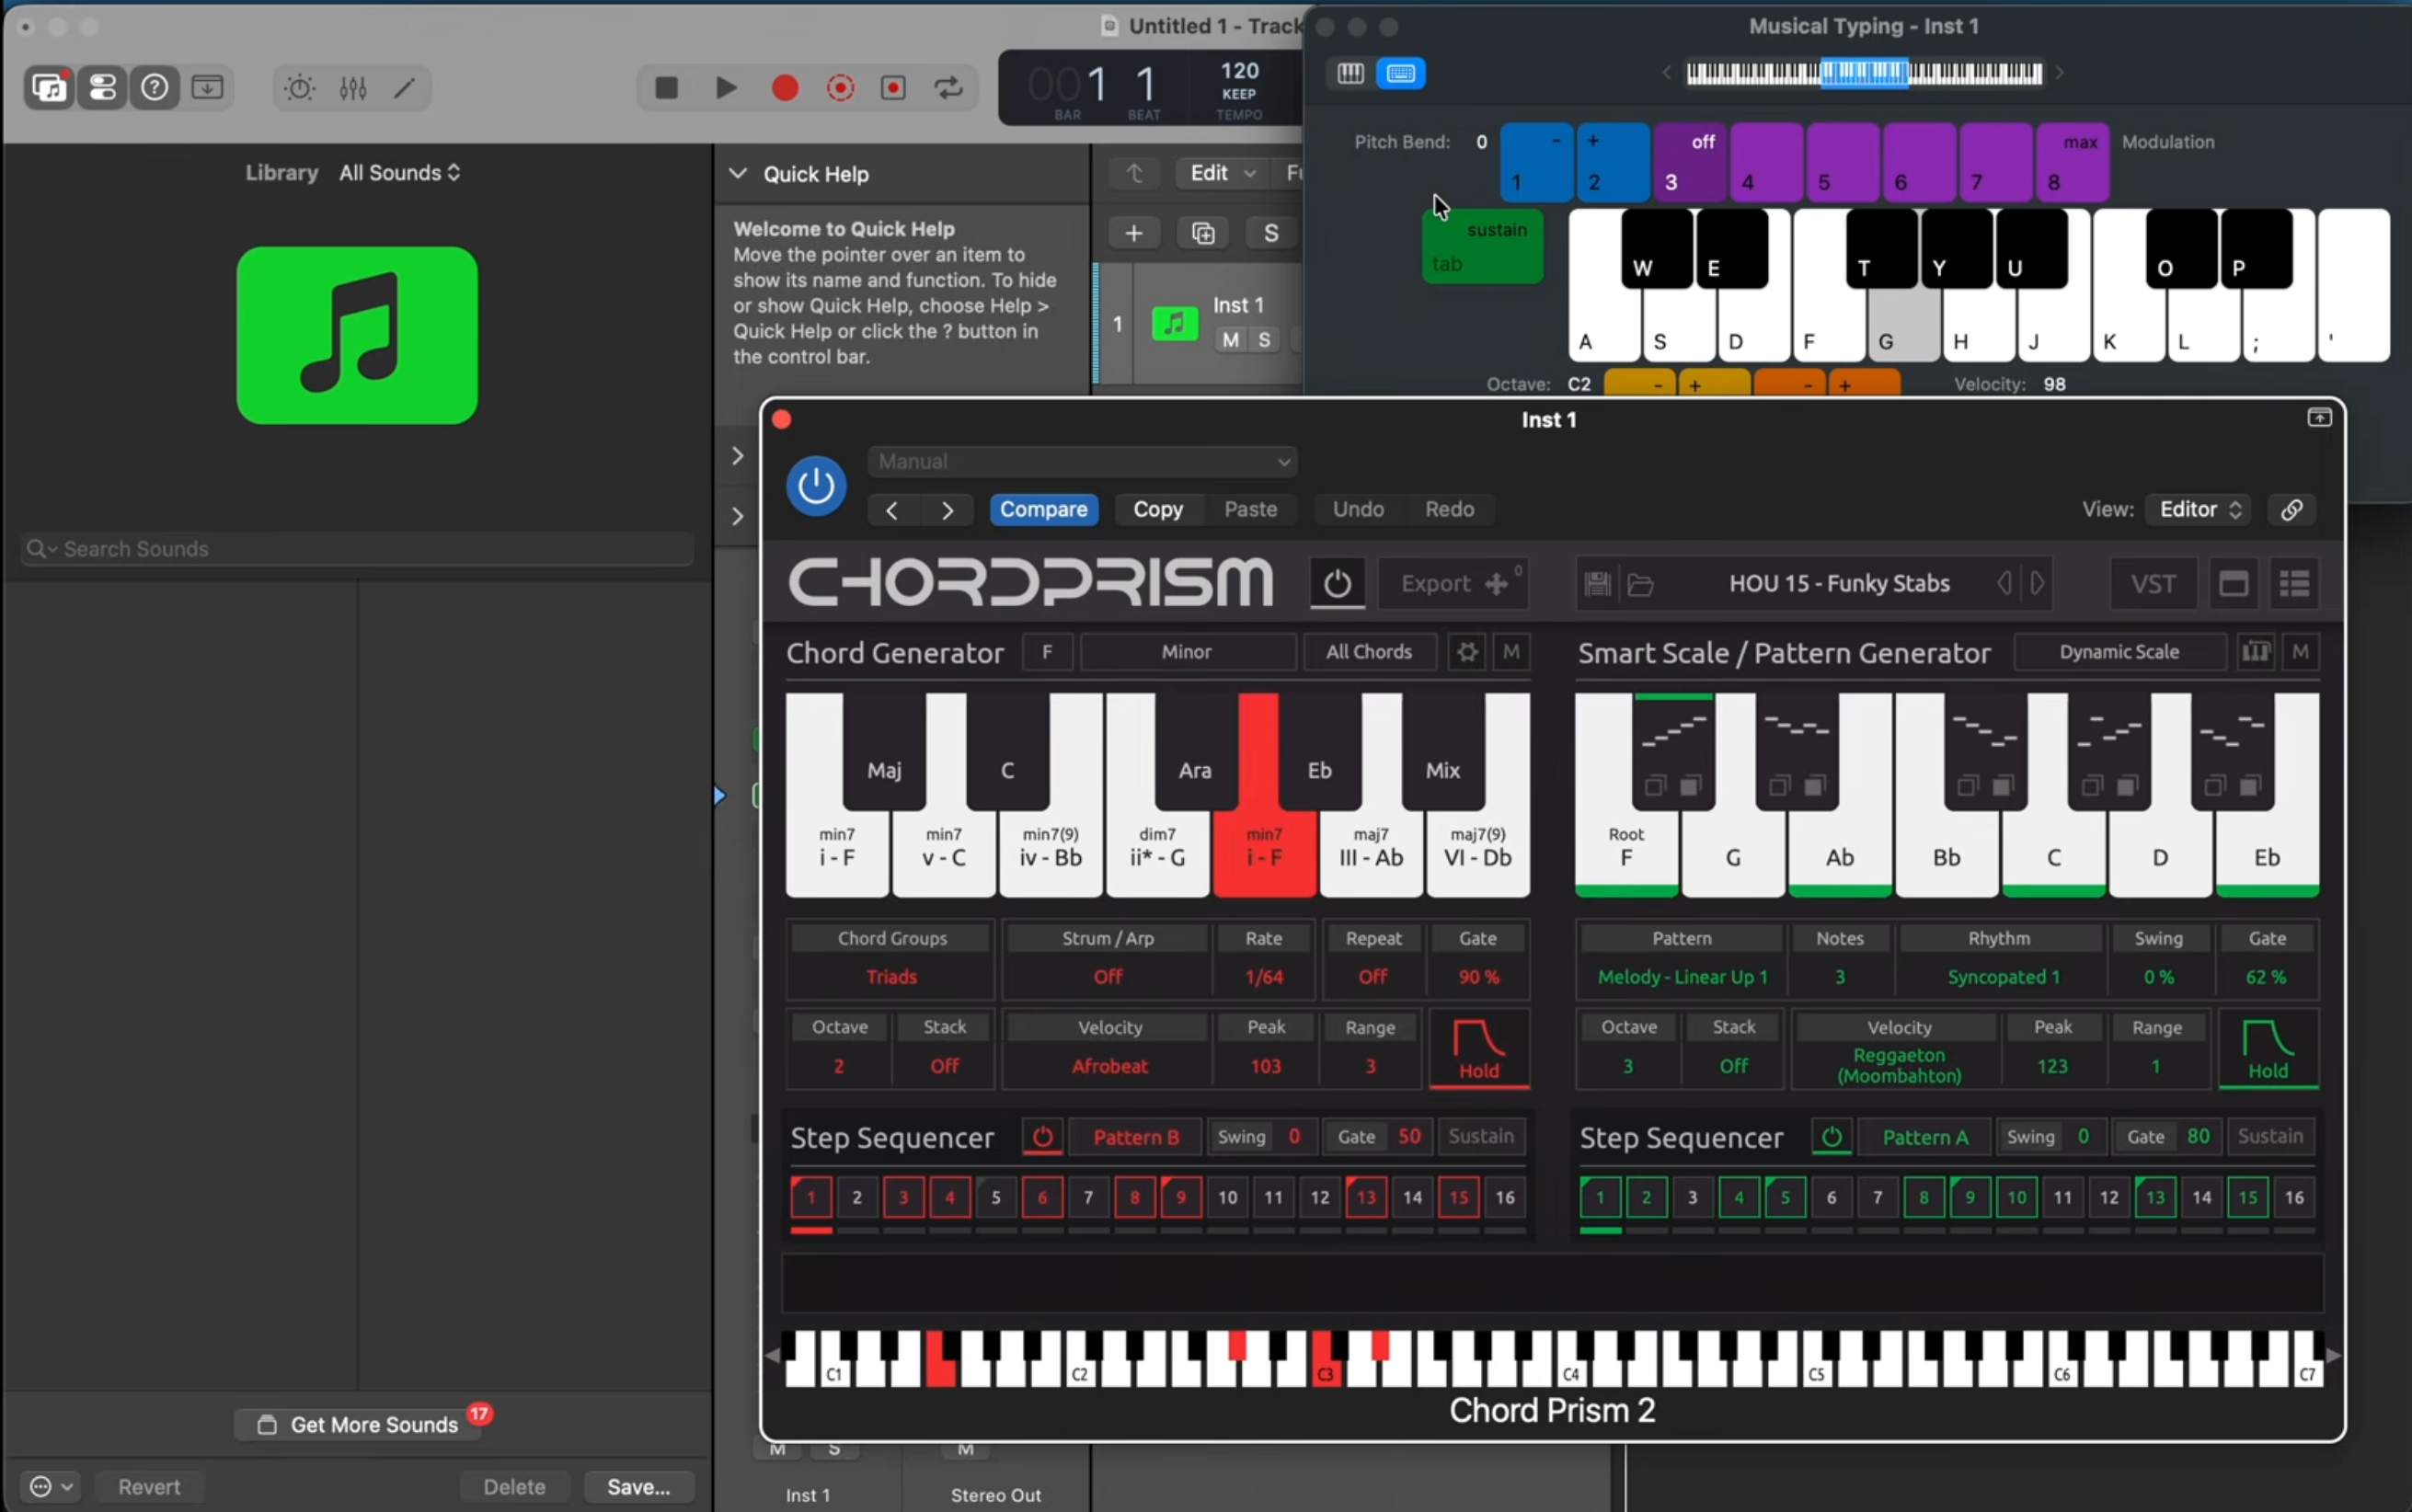Enable step 2 in the chord sequencer
Image resolution: width=2412 pixels, height=1512 pixels.
[857, 1197]
